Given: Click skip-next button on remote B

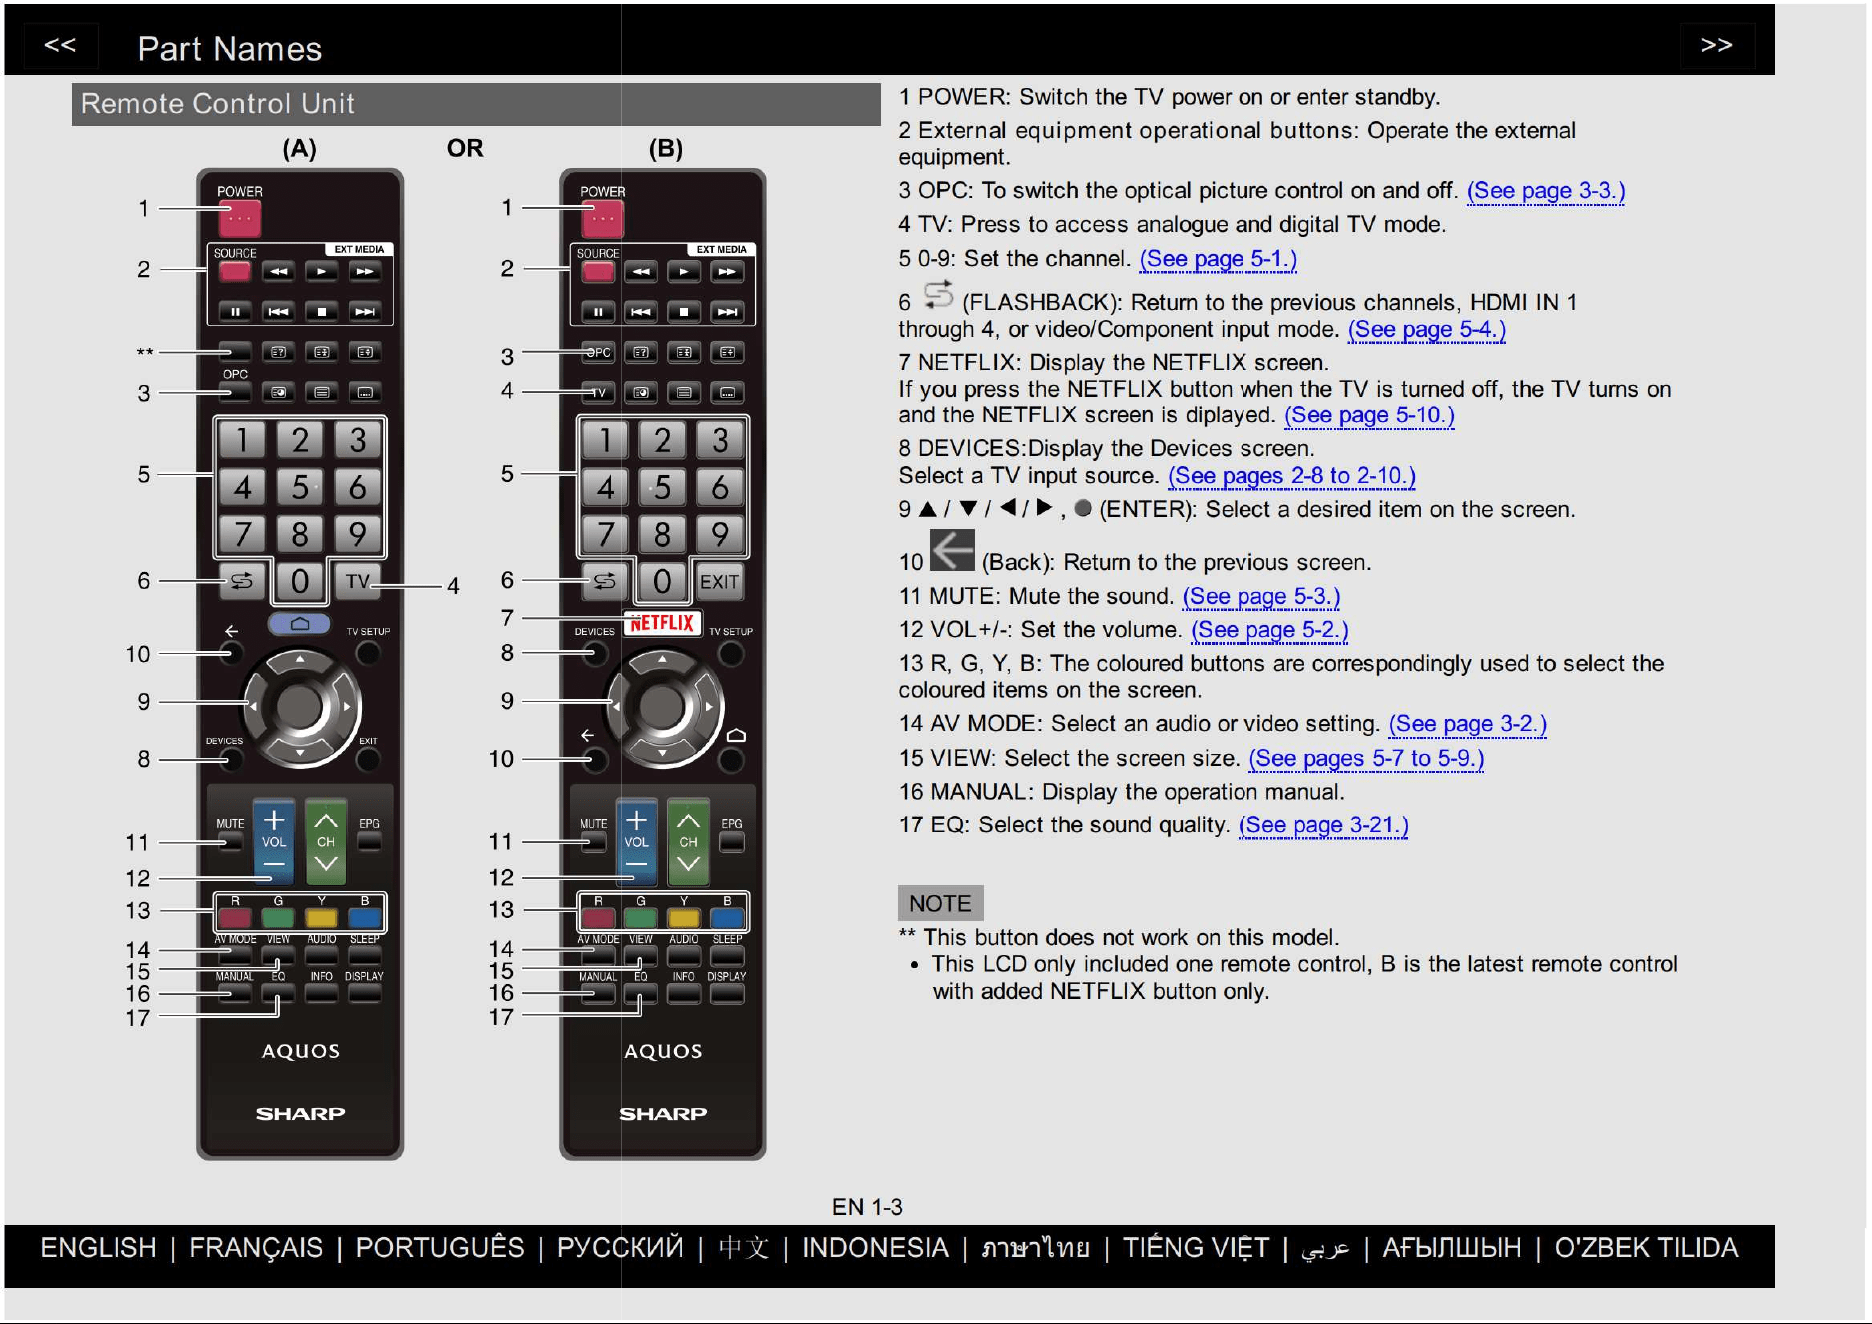Looking at the screenshot, I should point(727,312).
